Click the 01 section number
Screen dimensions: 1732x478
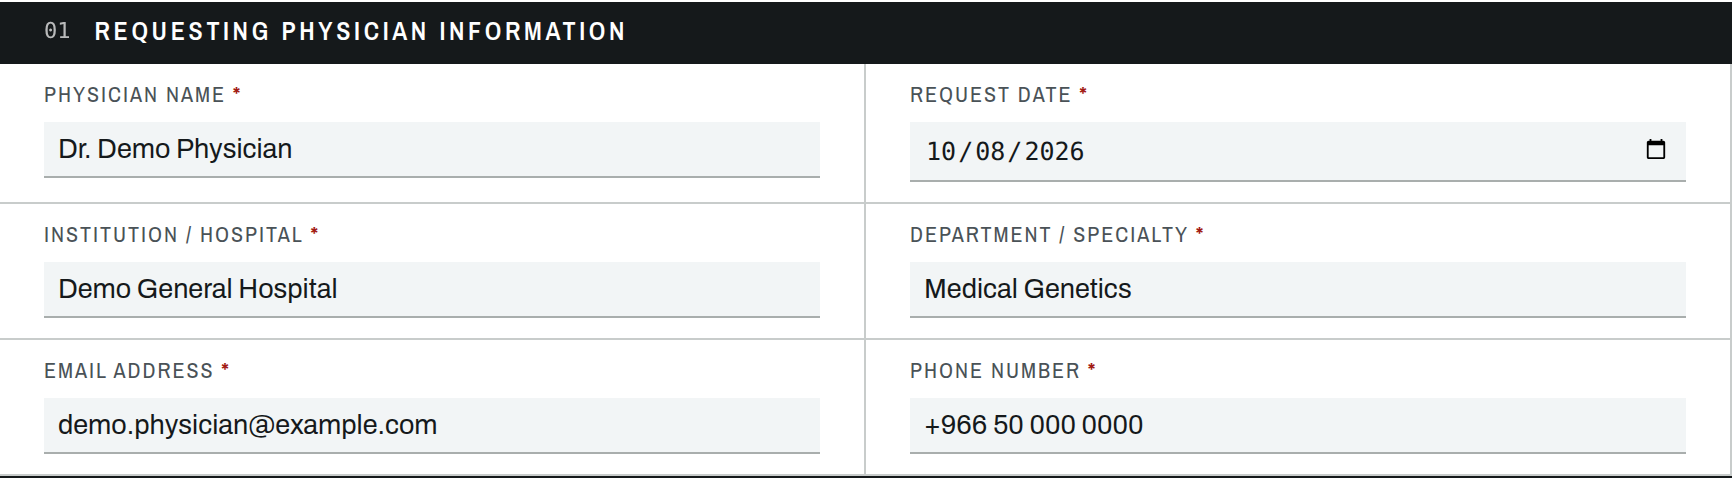click(x=57, y=31)
